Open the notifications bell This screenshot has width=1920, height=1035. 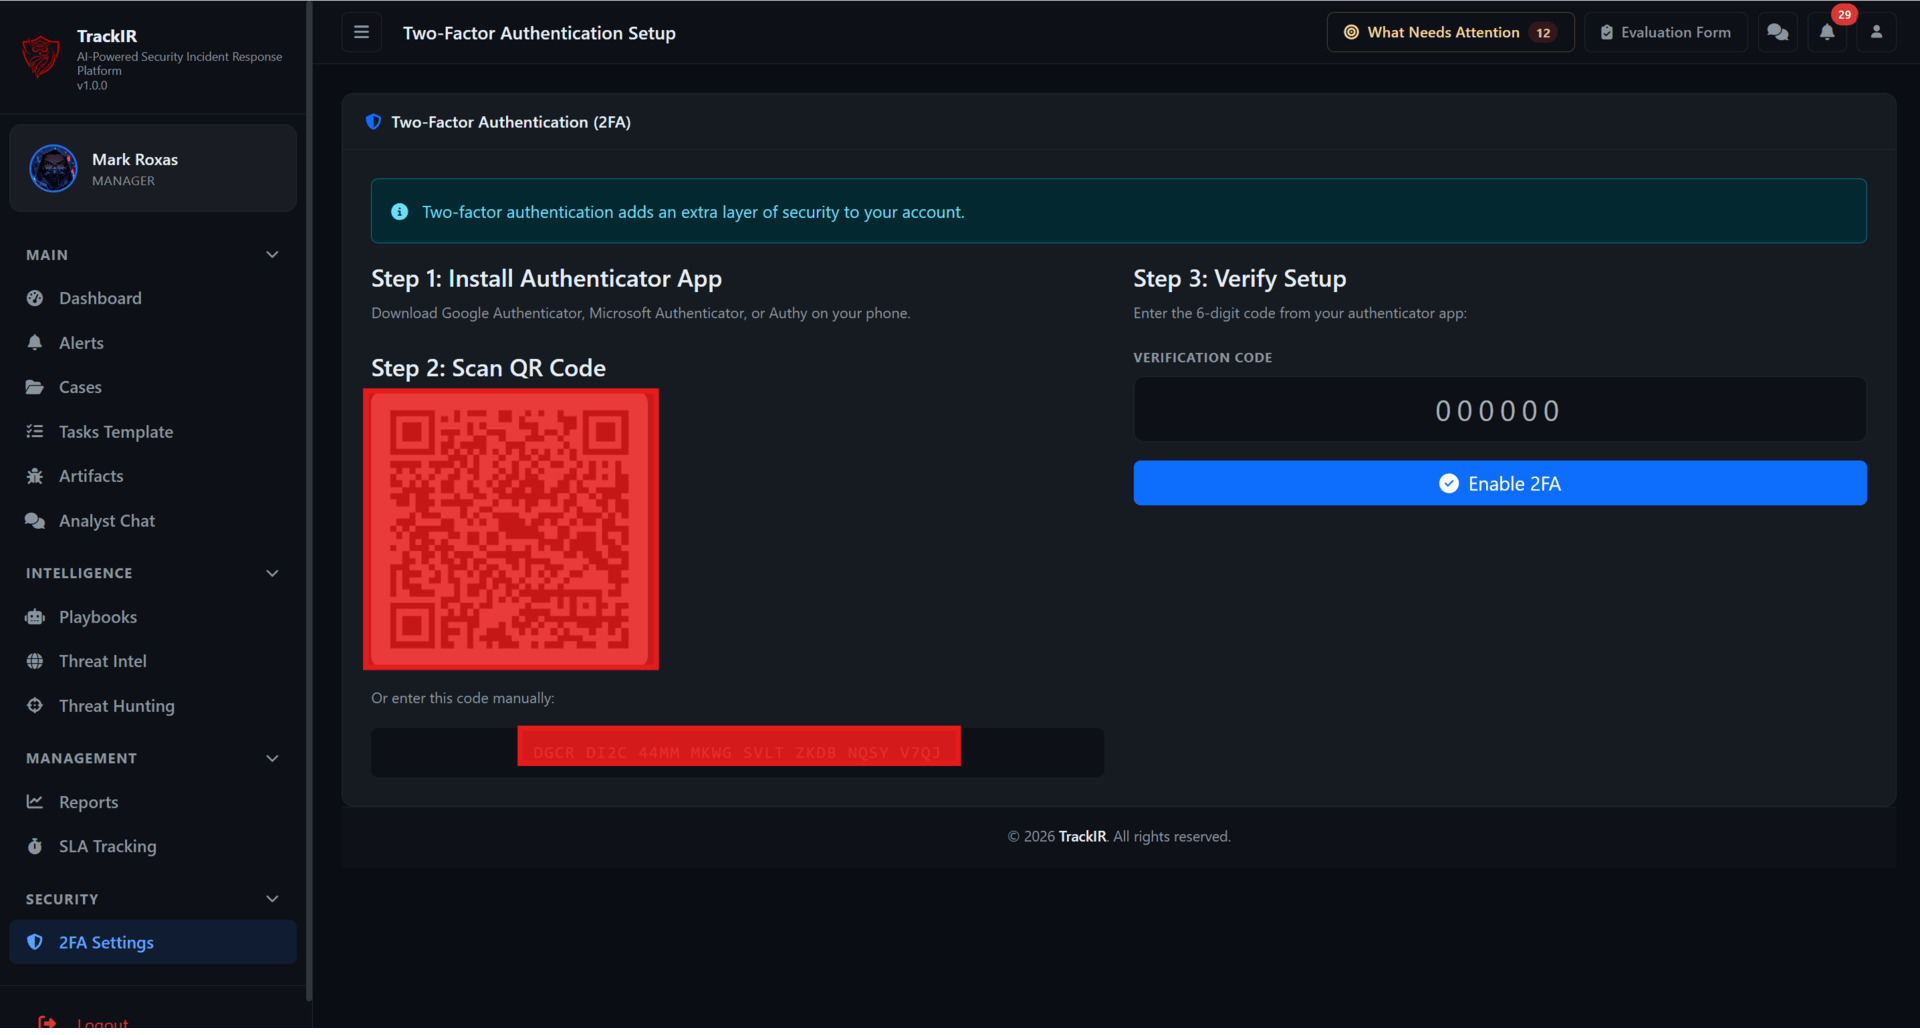(1827, 32)
